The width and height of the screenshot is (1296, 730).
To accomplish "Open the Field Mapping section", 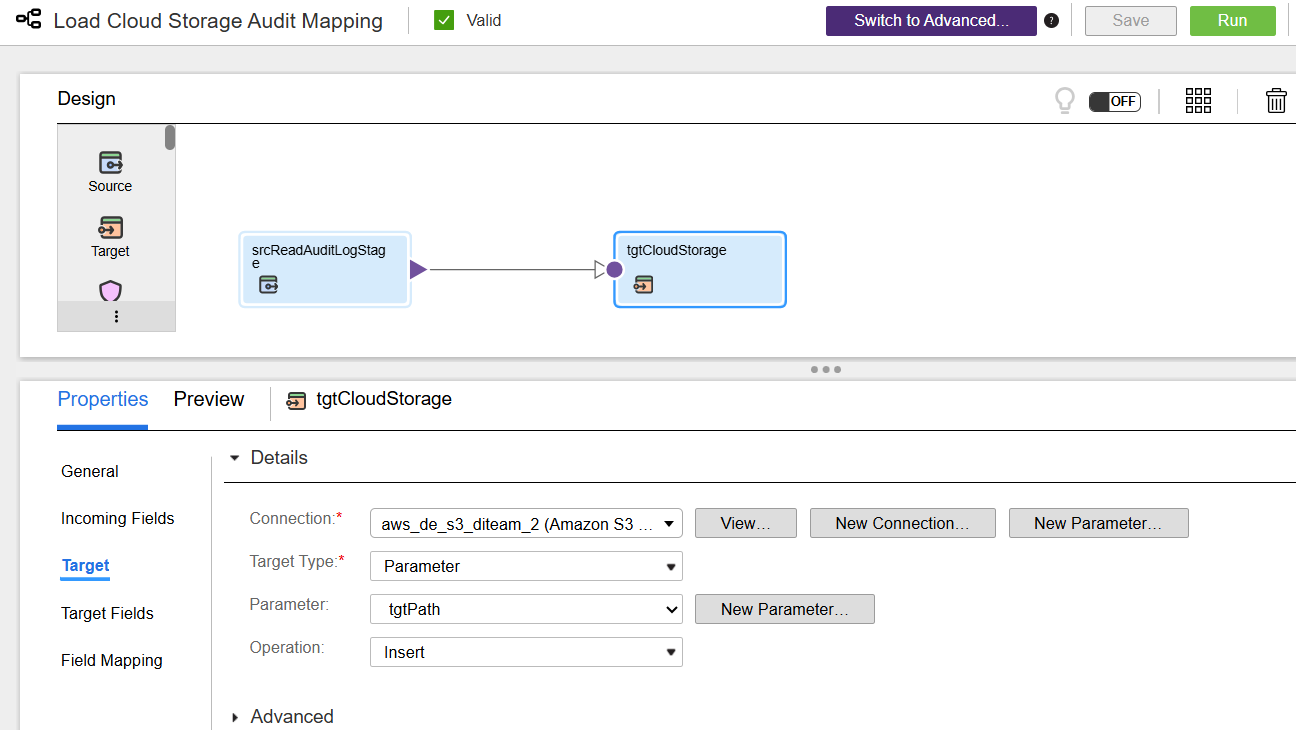I will 112,660.
